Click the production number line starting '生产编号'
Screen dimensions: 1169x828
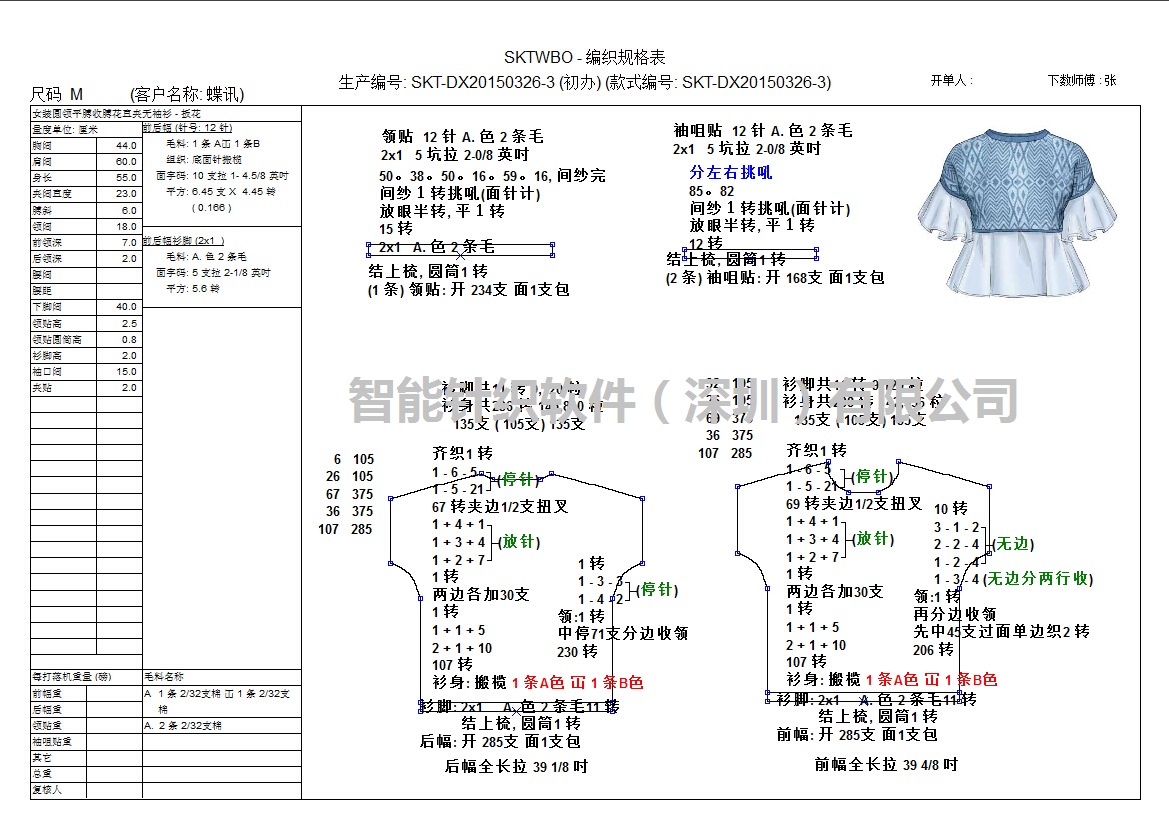coord(584,82)
